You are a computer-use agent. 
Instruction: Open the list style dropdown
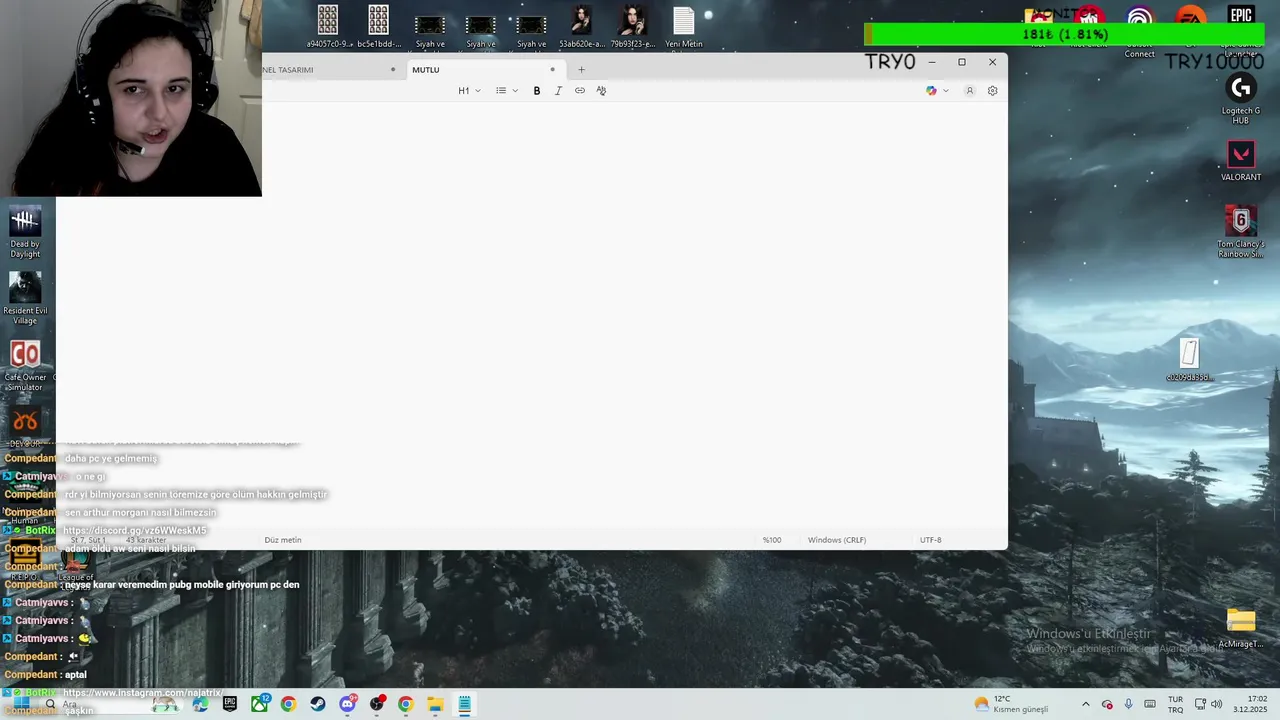(x=507, y=91)
